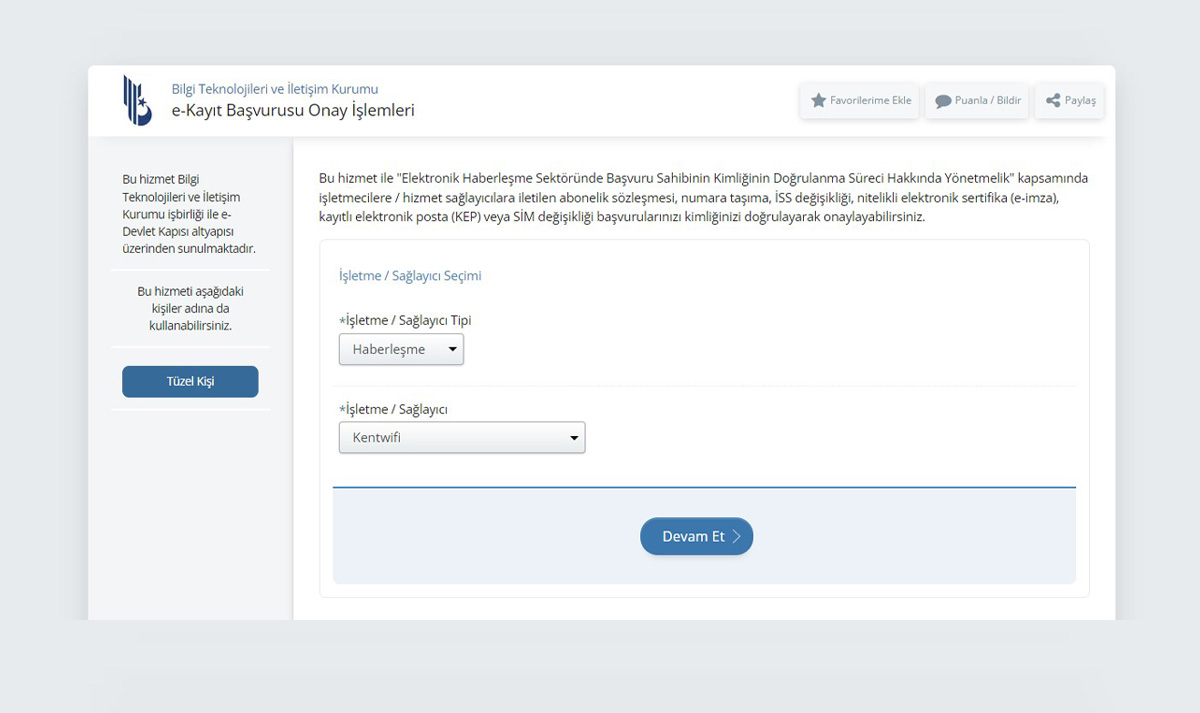This screenshot has width=1200, height=713.
Task: Click the share icon
Action: click(1052, 101)
